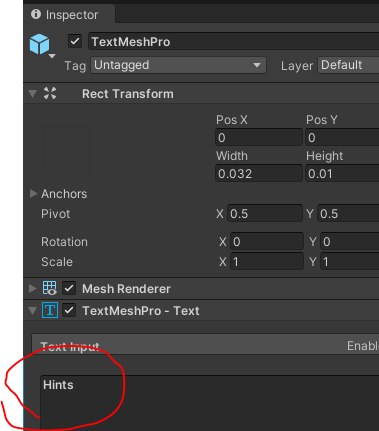Disable the TextMeshPro - Text checkbox

coord(69,311)
